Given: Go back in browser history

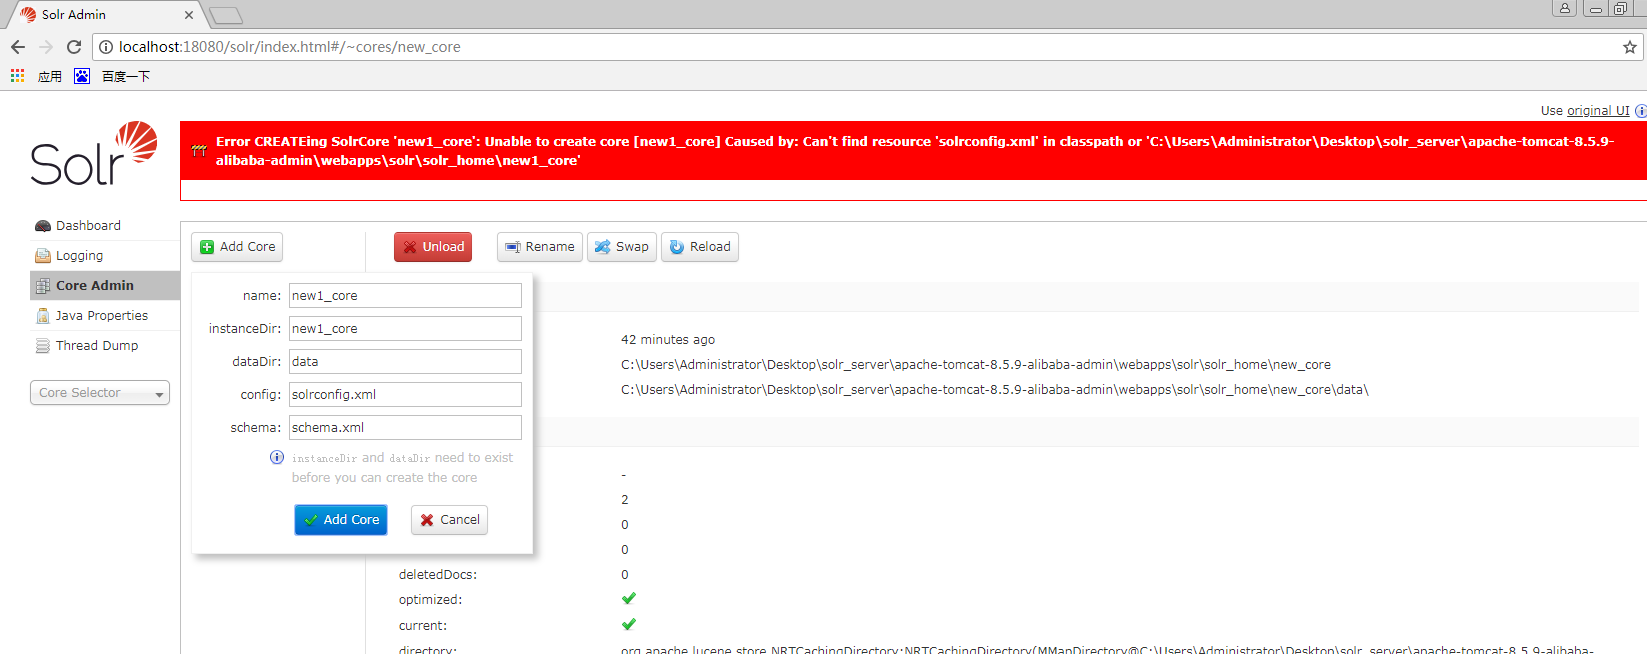Looking at the screenshot, I should tap(18, 47).
